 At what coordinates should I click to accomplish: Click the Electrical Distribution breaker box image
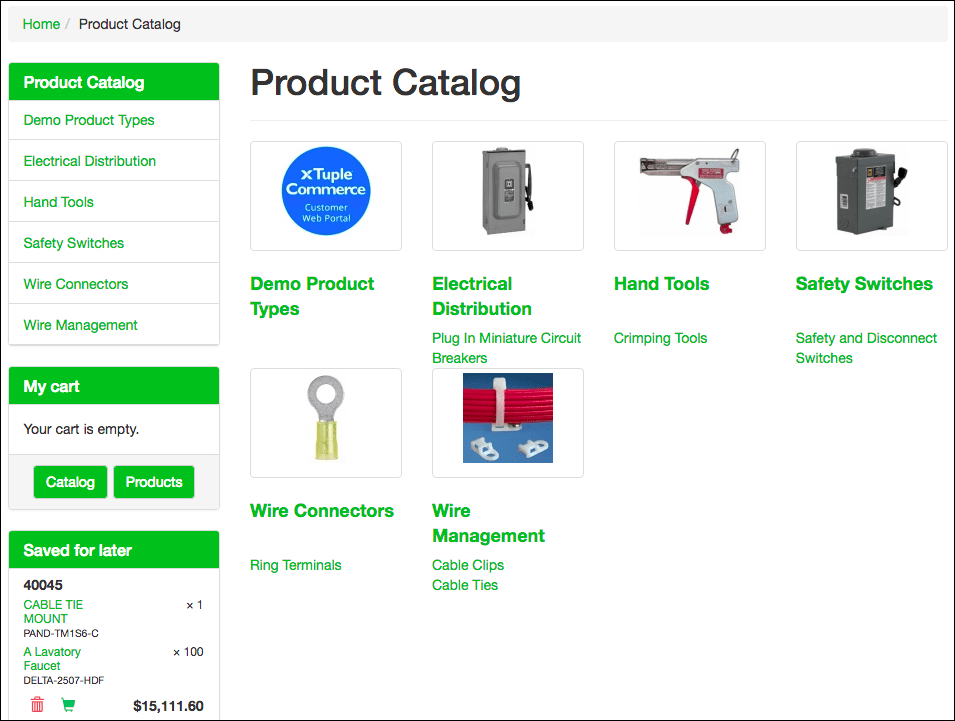click(x=507, y=195)
